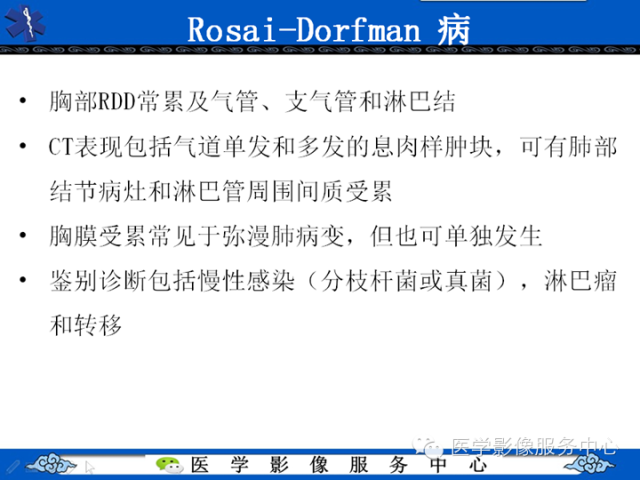Click the line starting "CT表现包括气道单发和多发"
Viewport: 640px width, 480px height.
pyautogui.click(x=333, y=147)
